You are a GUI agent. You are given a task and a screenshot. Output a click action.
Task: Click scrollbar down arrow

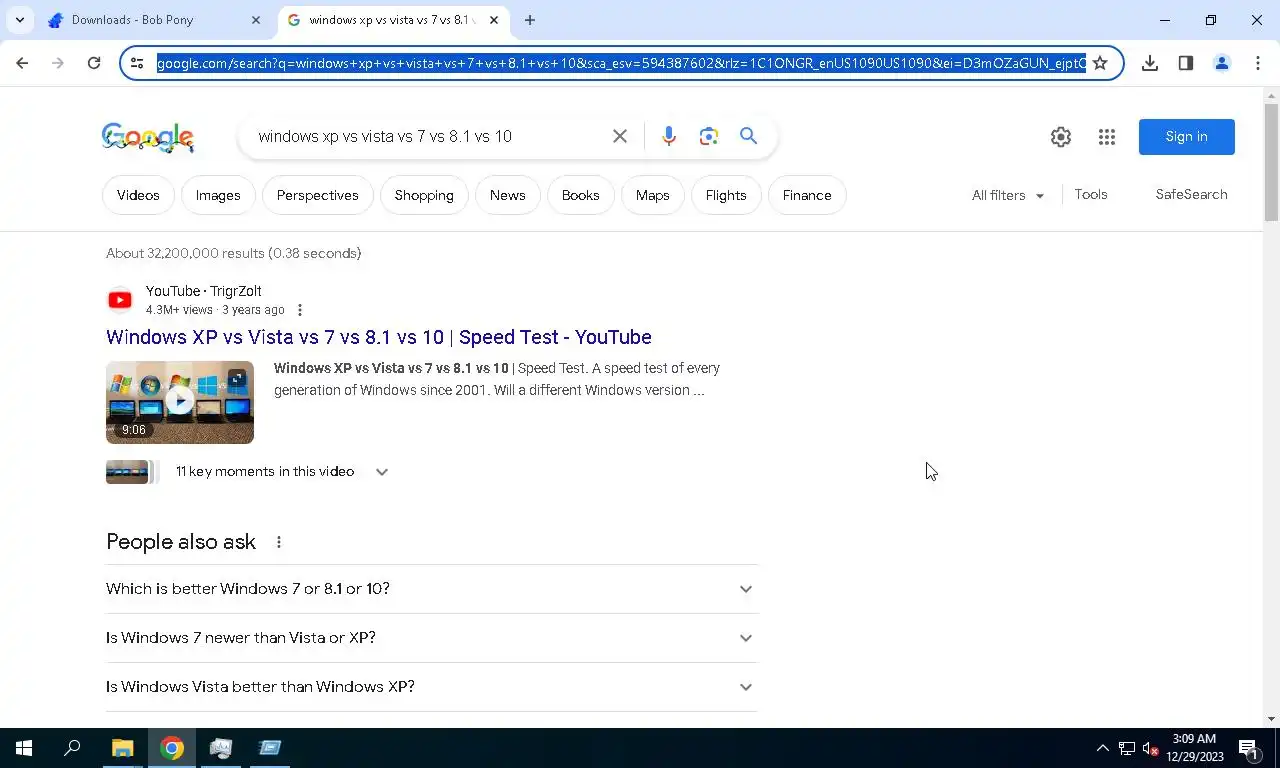click(x=1272, y=719)
